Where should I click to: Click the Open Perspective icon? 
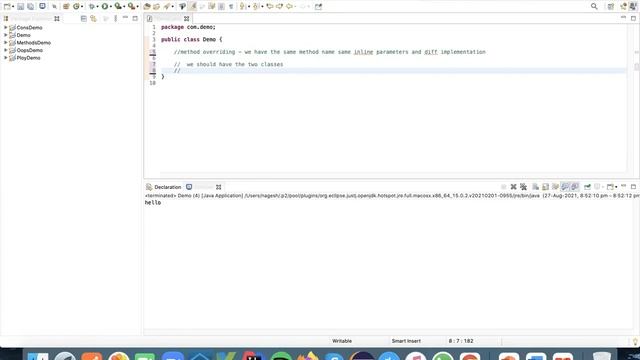click(611, 6)
